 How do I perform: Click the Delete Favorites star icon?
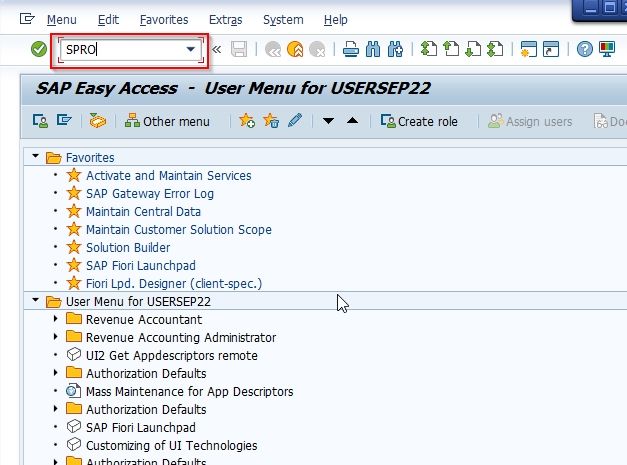click(x=271, y=121)
